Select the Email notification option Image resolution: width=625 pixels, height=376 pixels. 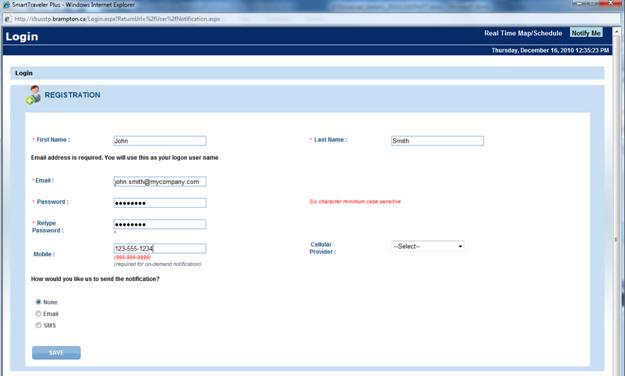[x=38, y=313]
